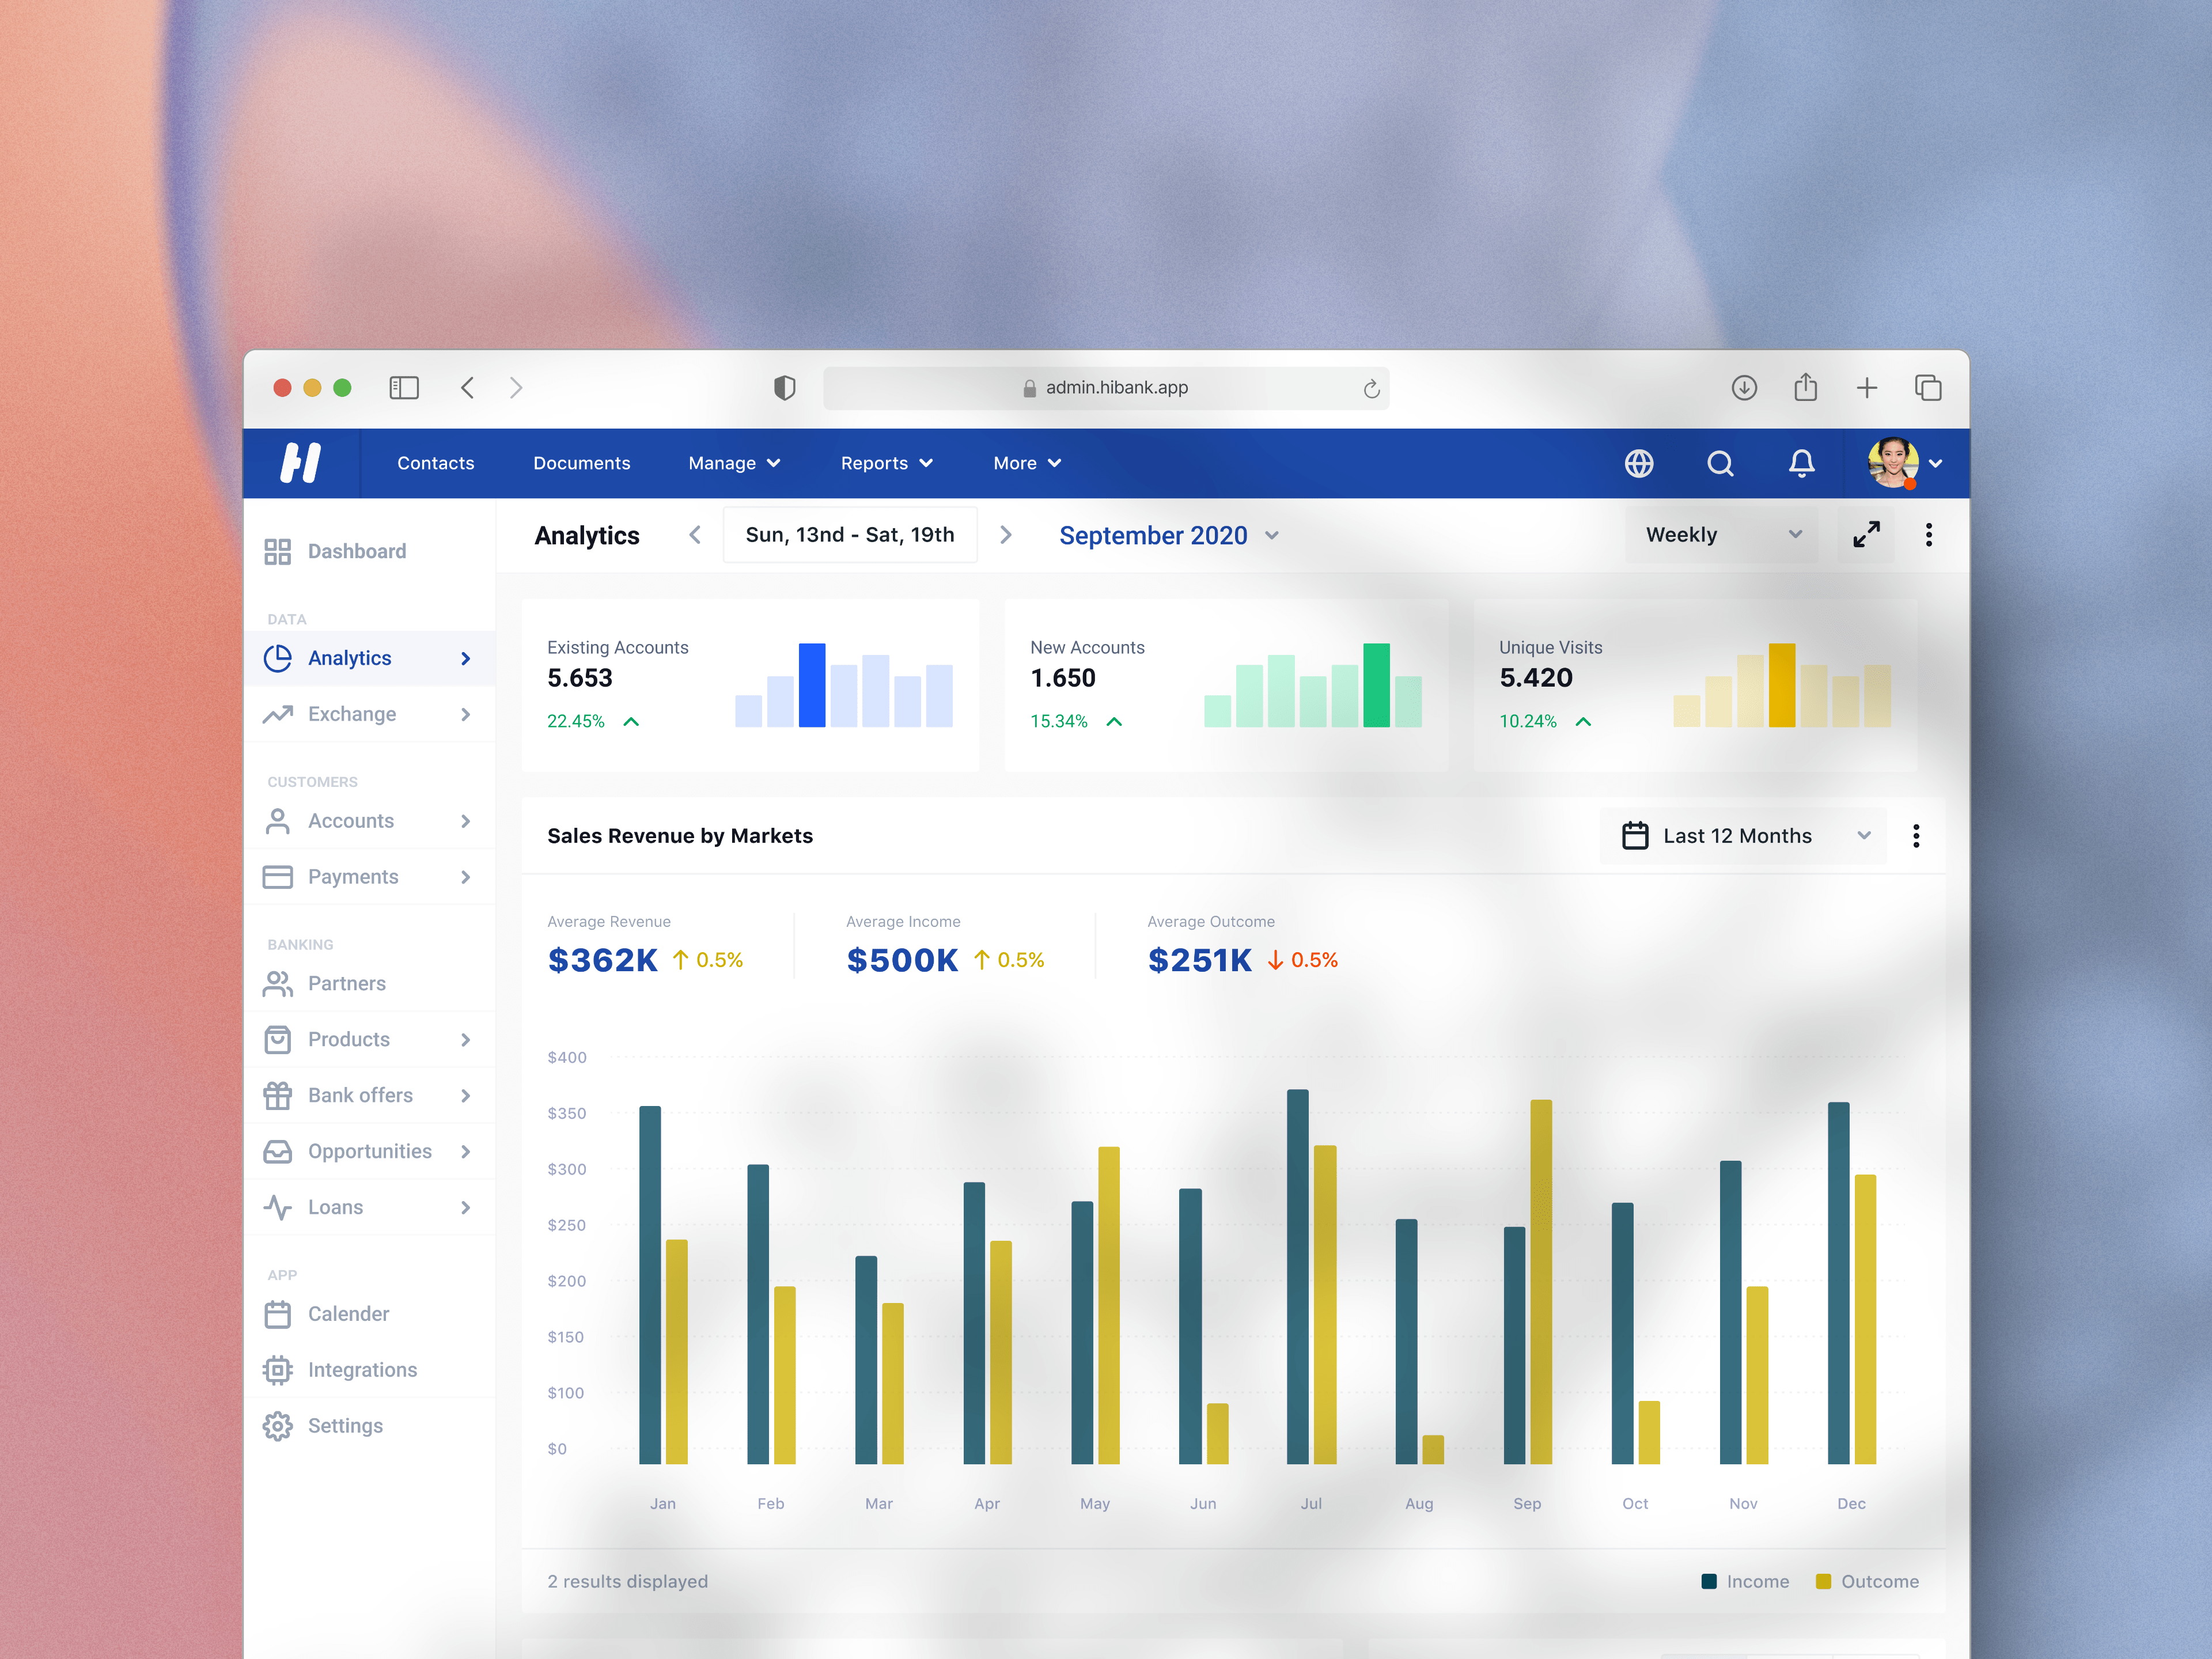
Task: Open the Manage dropdown menu
Action: (734, 463)
